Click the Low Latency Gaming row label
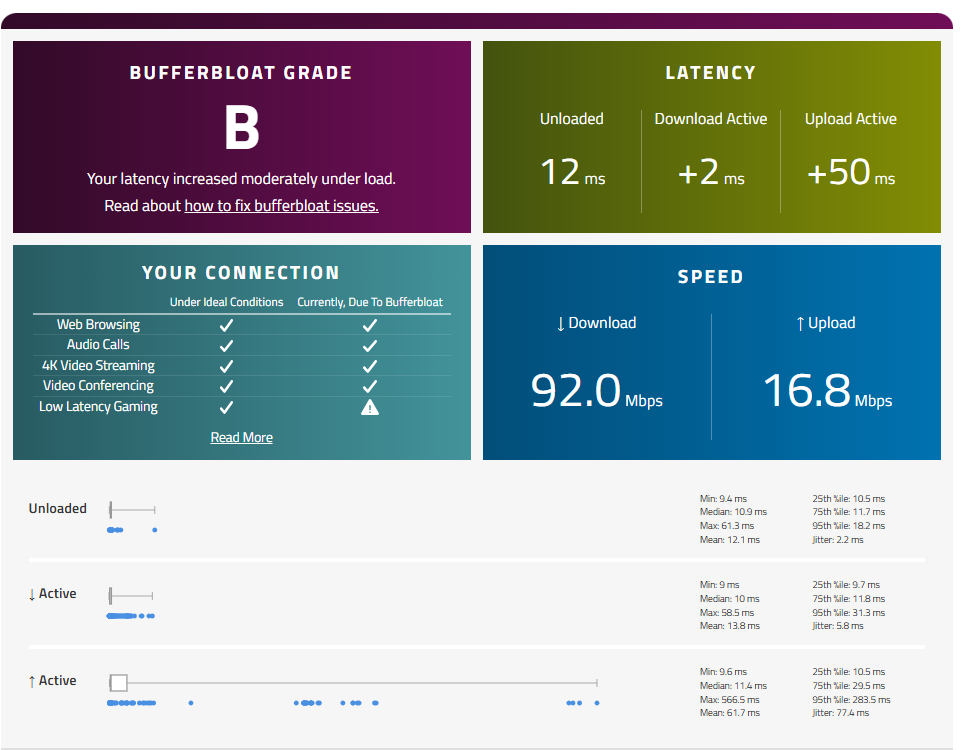This screenshot has height=750, width=973. tap(98, 406)
